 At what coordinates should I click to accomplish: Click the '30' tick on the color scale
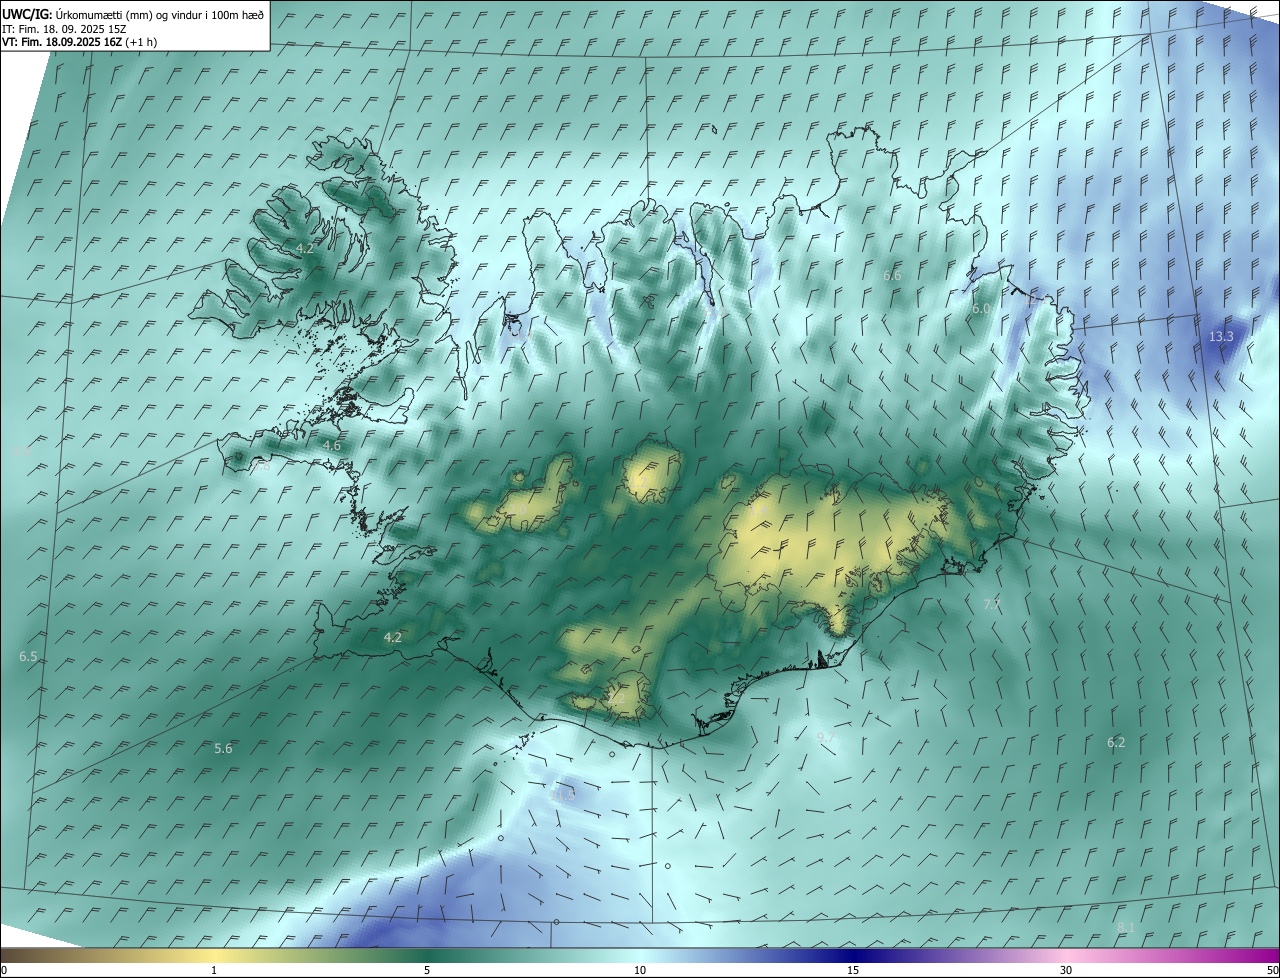coord(1066,970)
